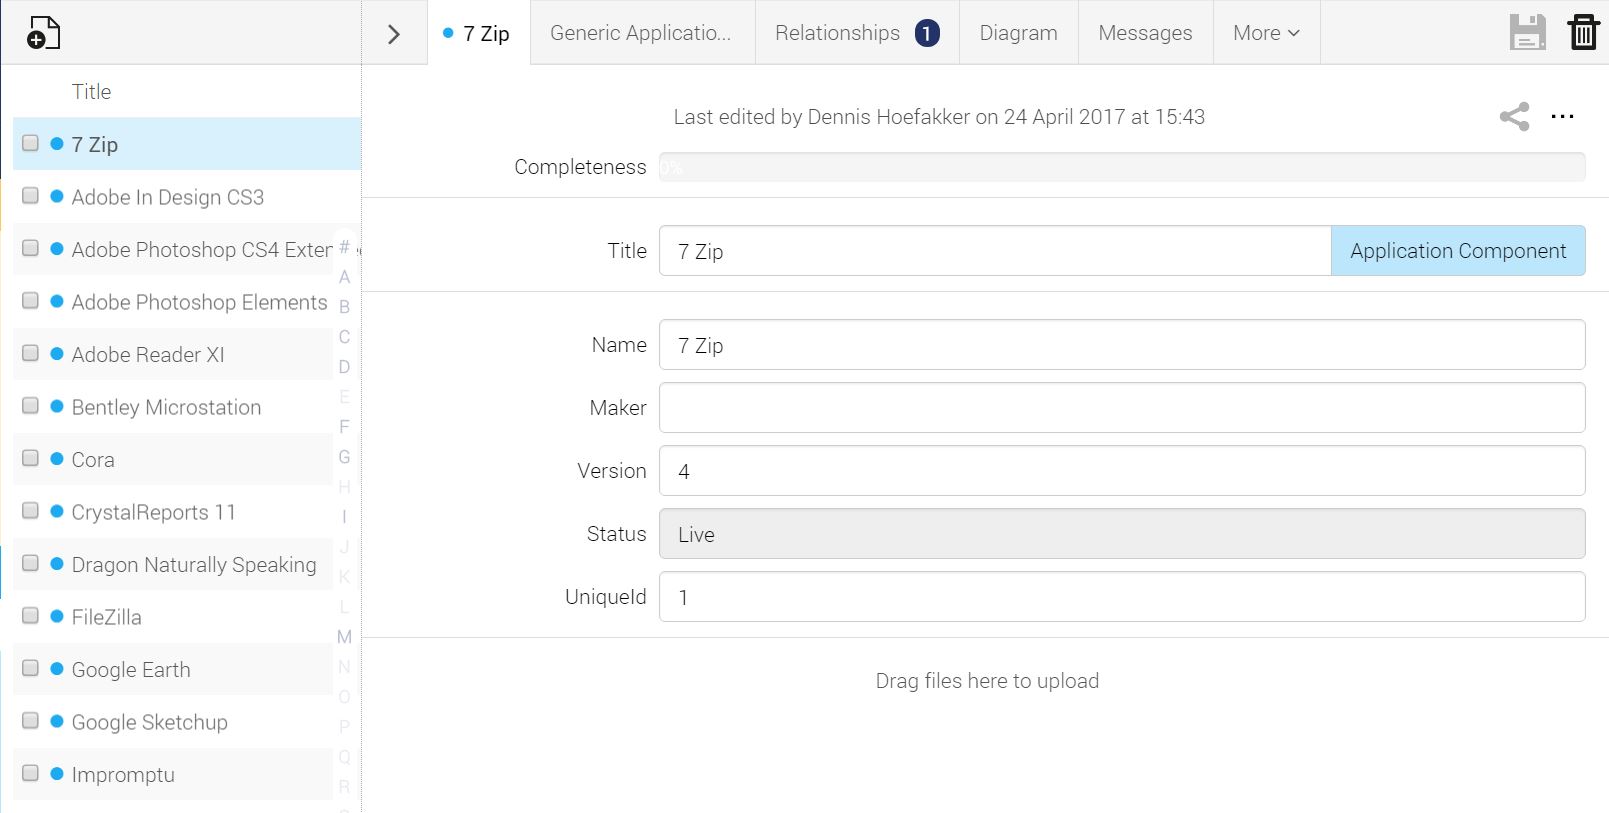1609x813 pixels.
Task: Tick the CrystalReports 11 checkbox
Action: [x=31, y=511]
